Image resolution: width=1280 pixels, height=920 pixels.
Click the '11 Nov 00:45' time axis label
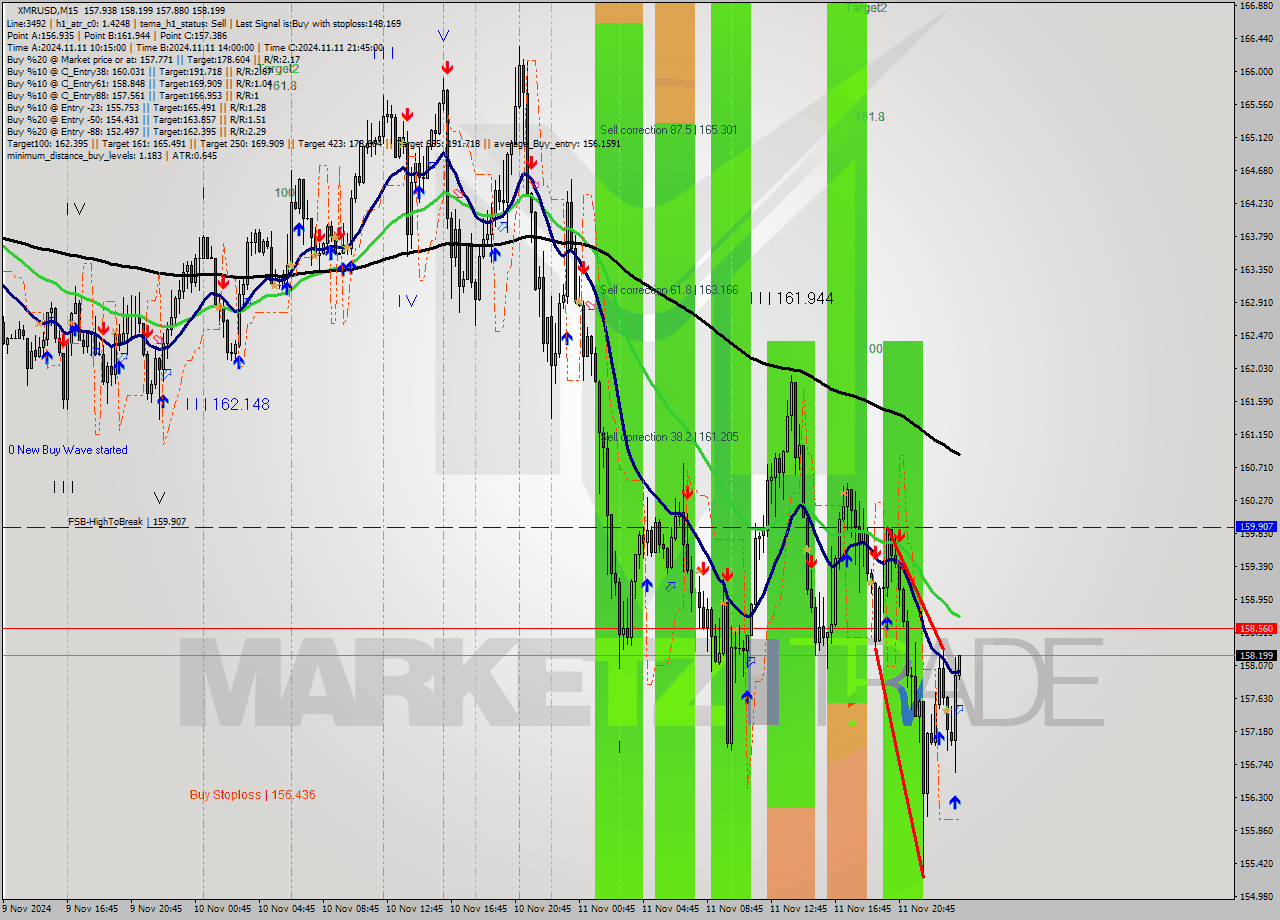[x=607, y=909]
